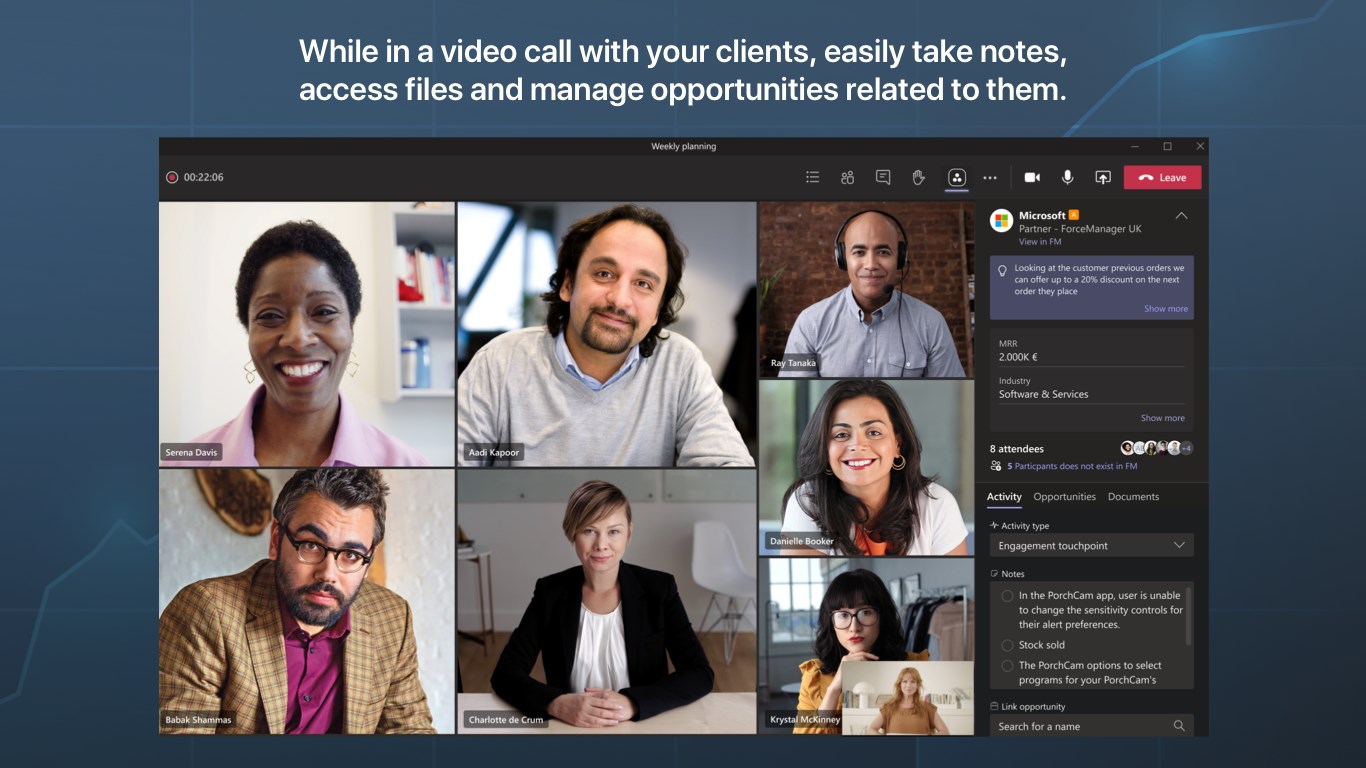The width and height of the screenshot is (1366, 768).
Task: Check the PorchCam options note
Action: 1007,665
